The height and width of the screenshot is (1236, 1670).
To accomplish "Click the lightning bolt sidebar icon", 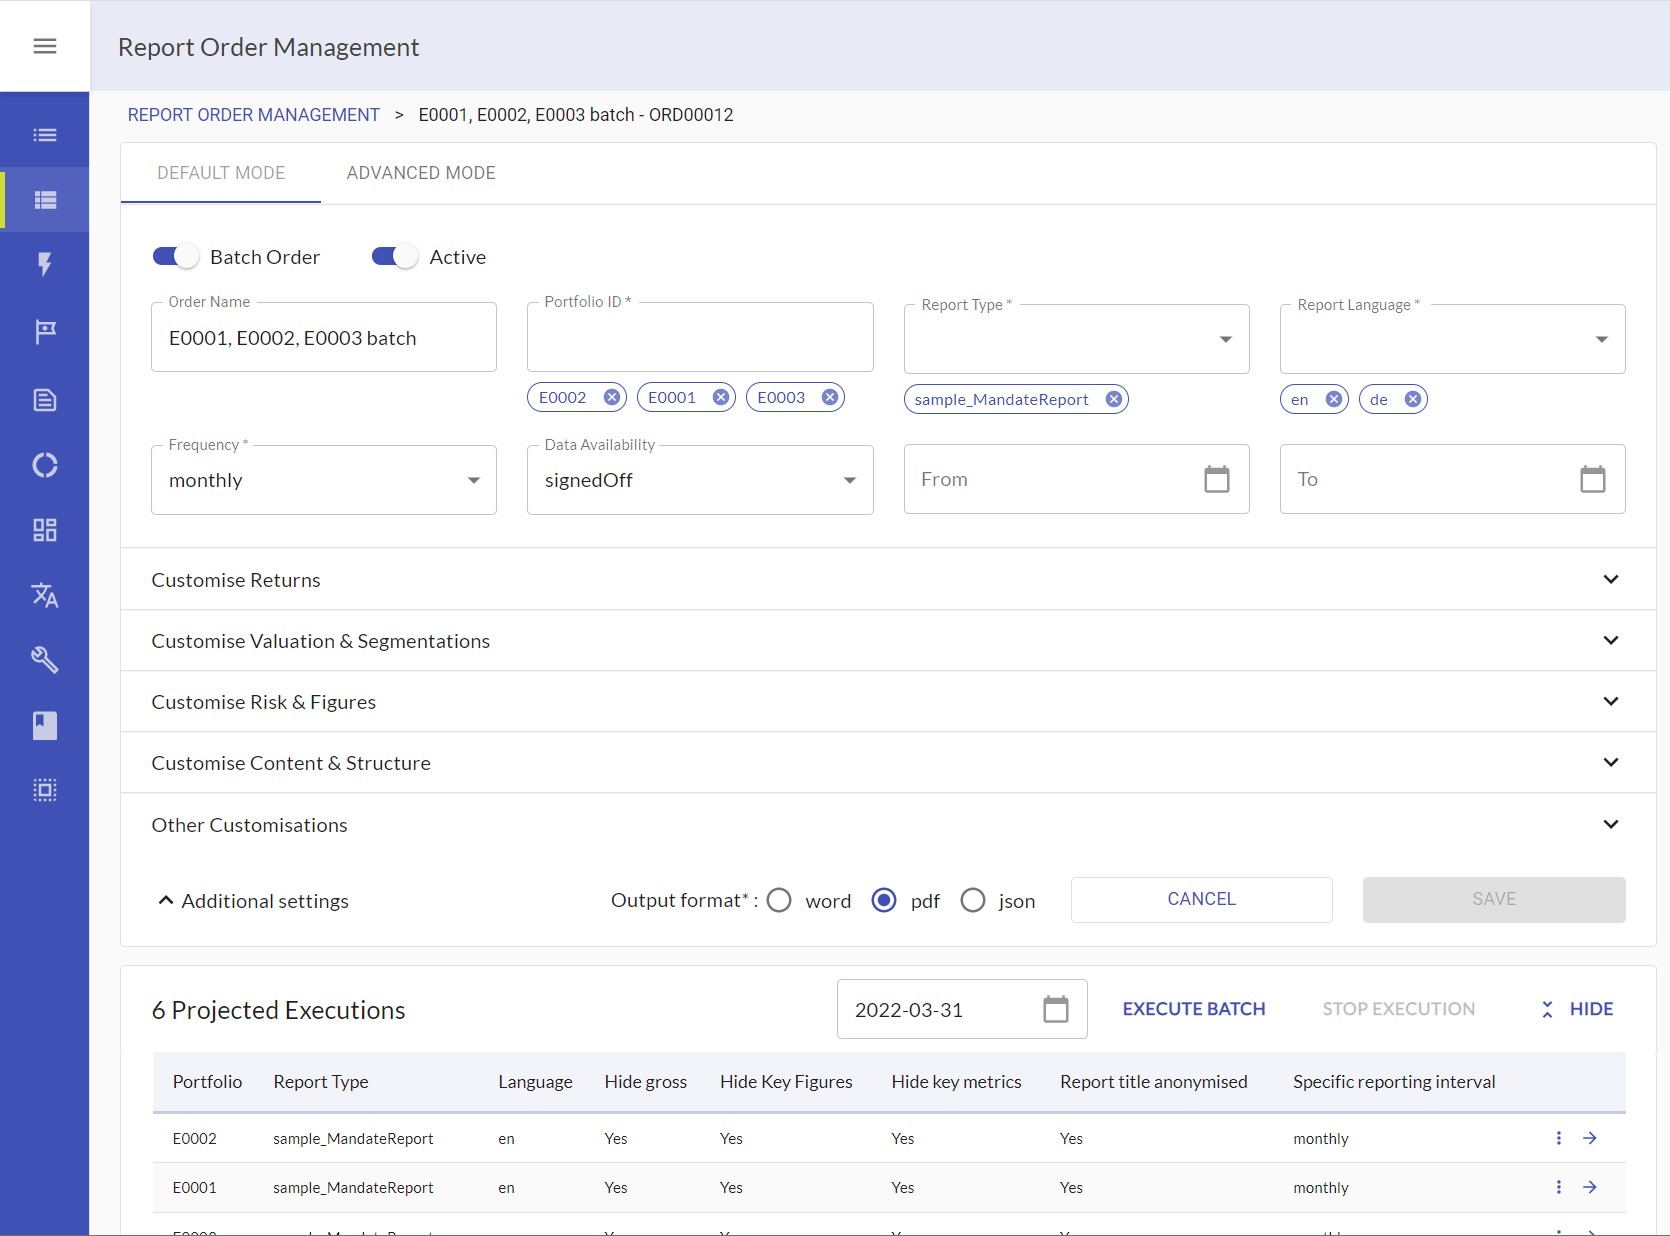I will coord(45,264).
